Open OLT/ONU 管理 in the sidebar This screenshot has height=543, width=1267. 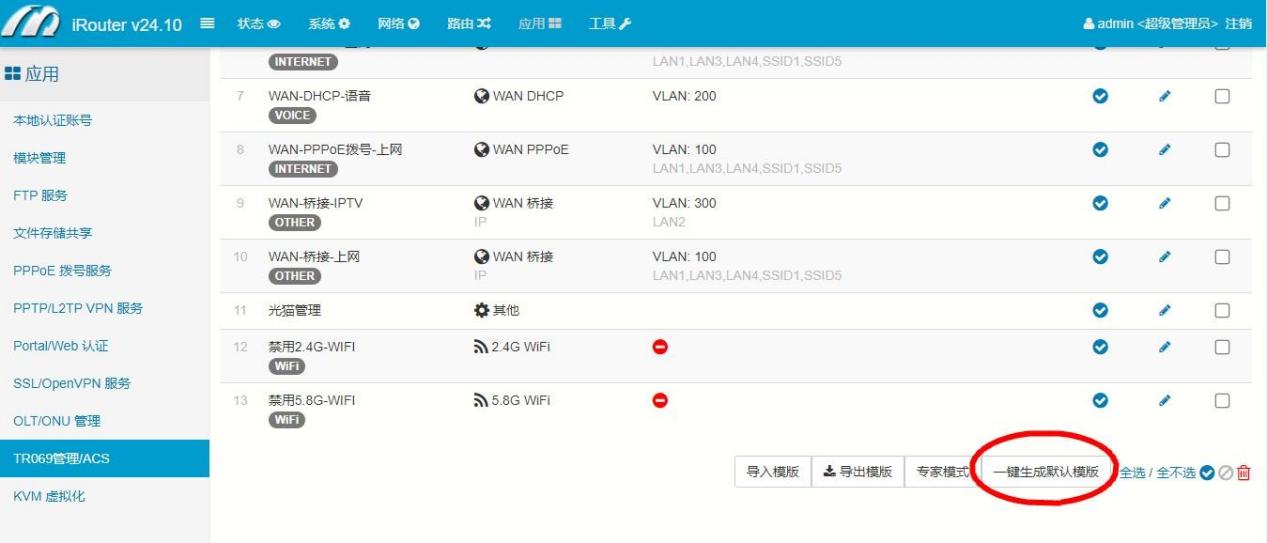[56, 421]
